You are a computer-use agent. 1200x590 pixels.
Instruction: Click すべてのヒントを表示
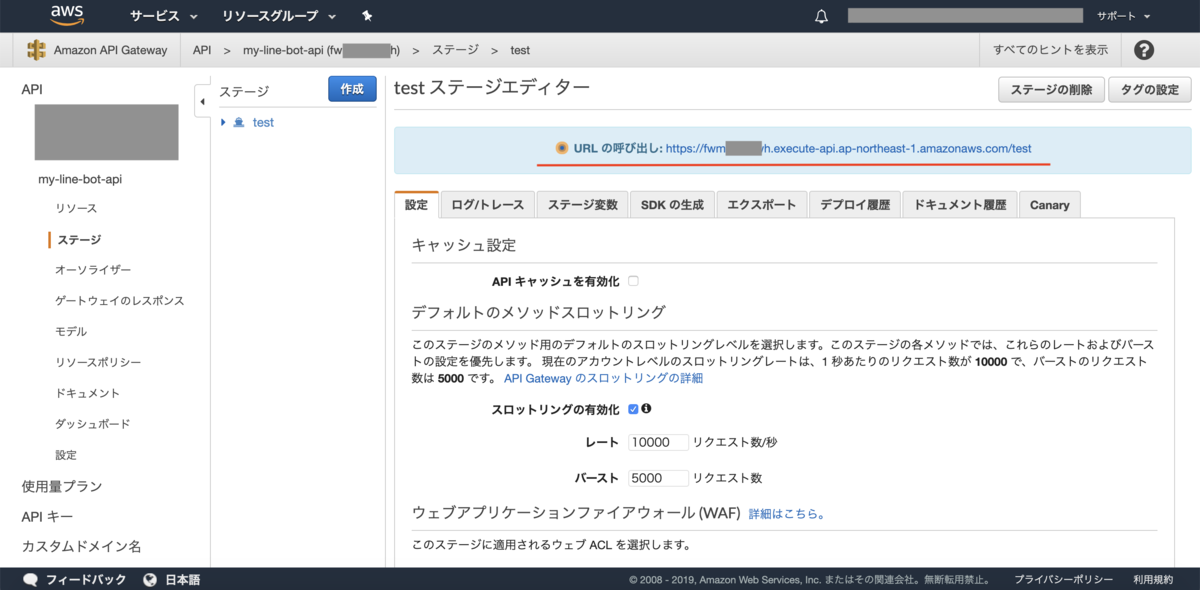1050,50
